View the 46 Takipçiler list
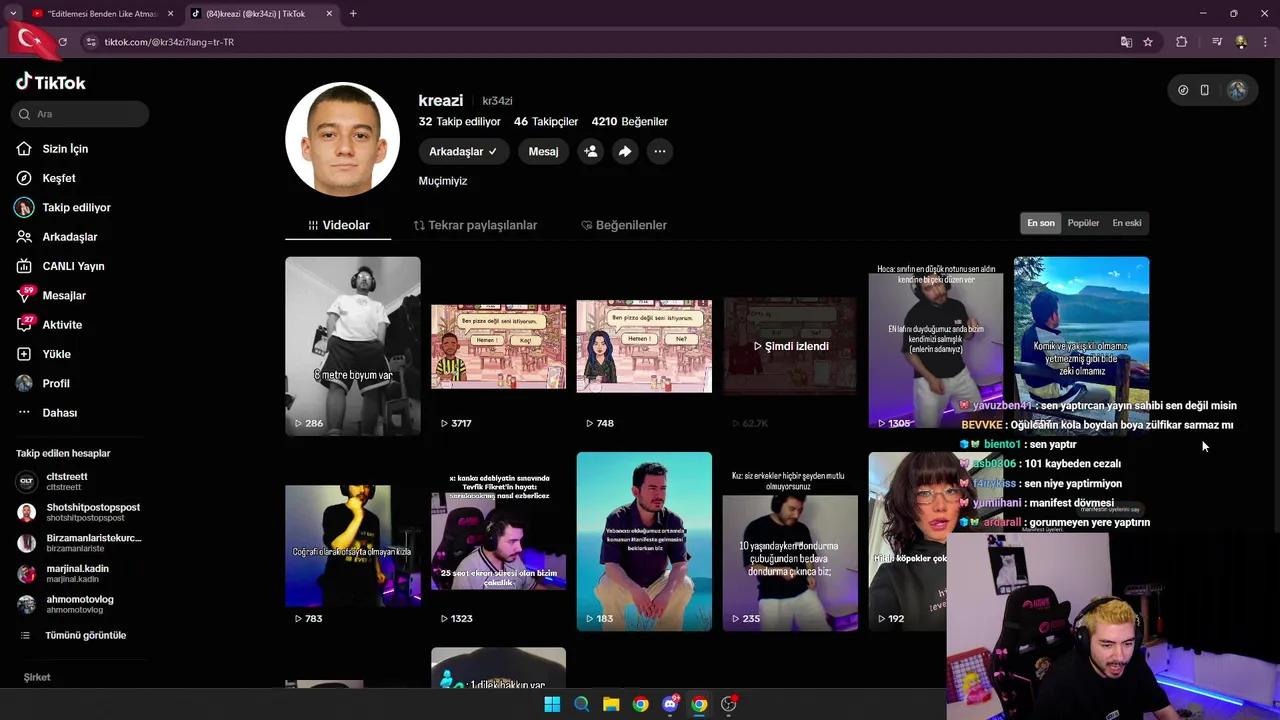 pyautogui.click(x=546, y=121)
